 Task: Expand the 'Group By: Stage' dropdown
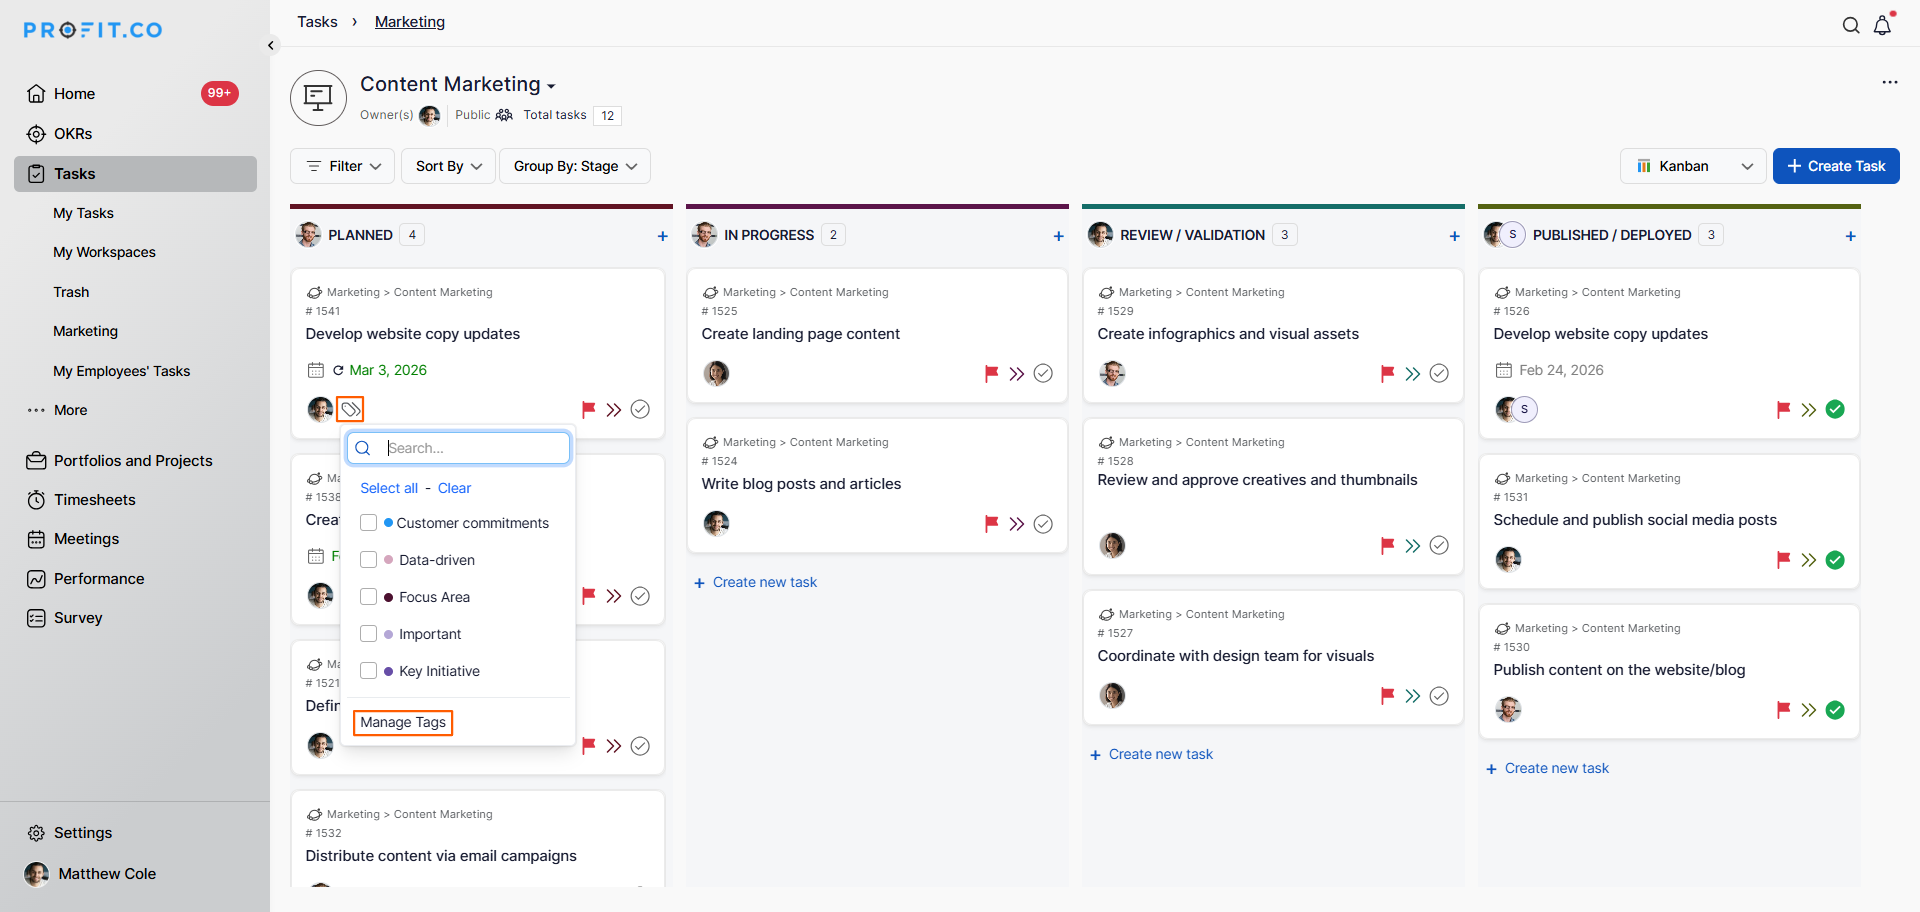pyautogui.click(x=575, y=166)
